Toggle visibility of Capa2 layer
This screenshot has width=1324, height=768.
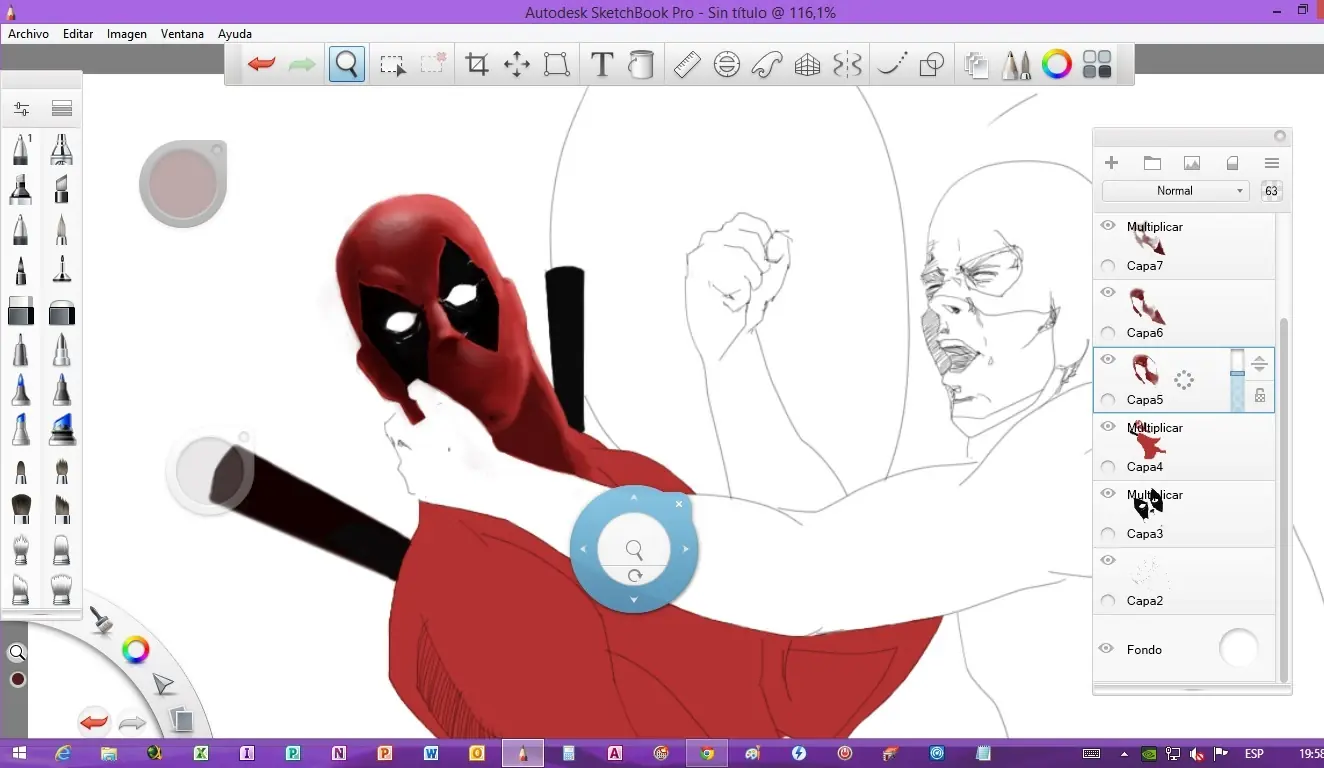pyautogui.click(x=1108, y=561)
